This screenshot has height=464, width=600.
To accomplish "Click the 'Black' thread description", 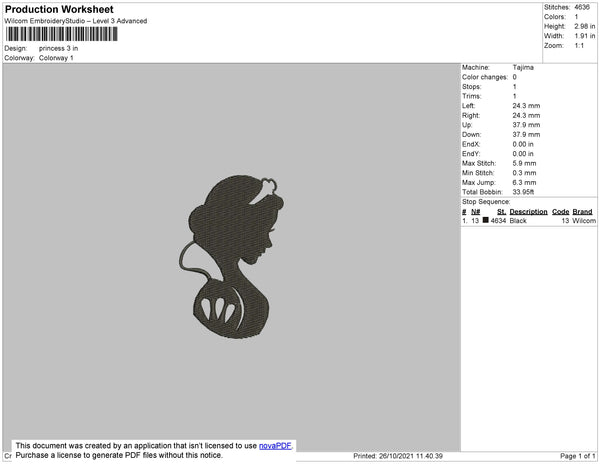I will pyautogui.click(x=518, y=221).
